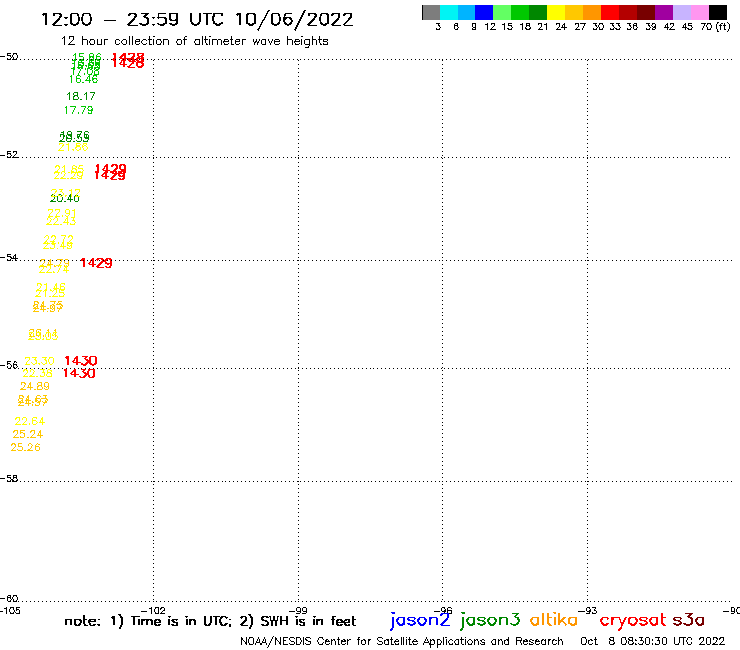Click the dark red 's3a' legend entry
Screen dimensions: 740x650
(x=688, y=620)
